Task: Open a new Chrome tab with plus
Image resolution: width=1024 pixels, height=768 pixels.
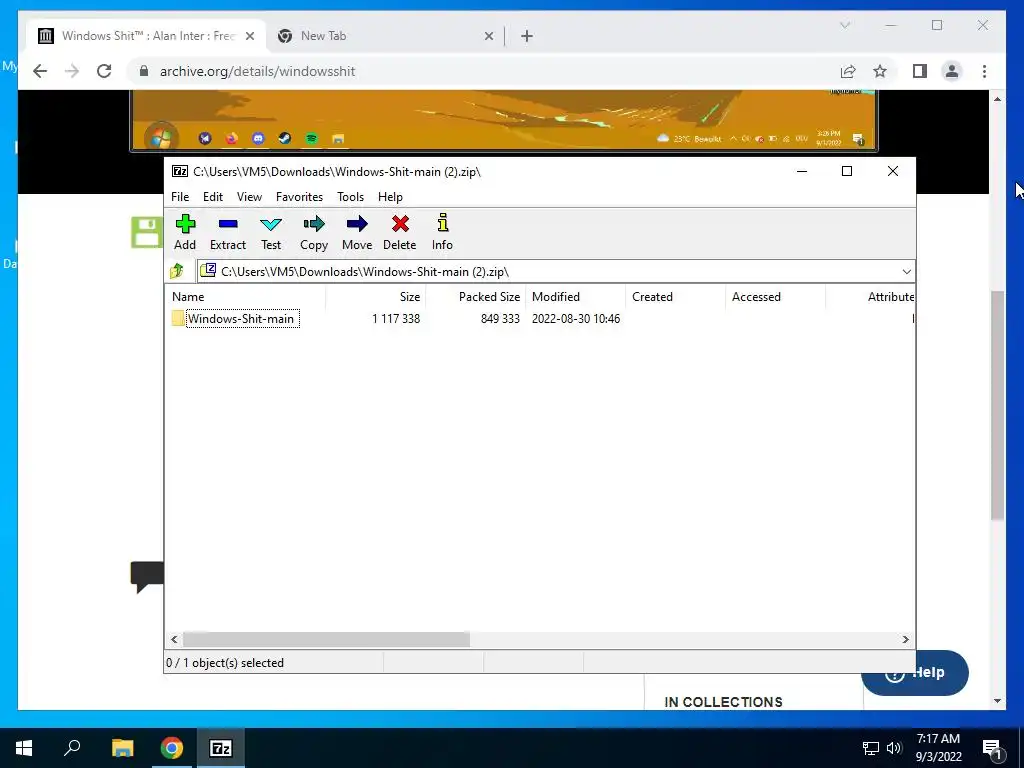Action: pos(526,37)
